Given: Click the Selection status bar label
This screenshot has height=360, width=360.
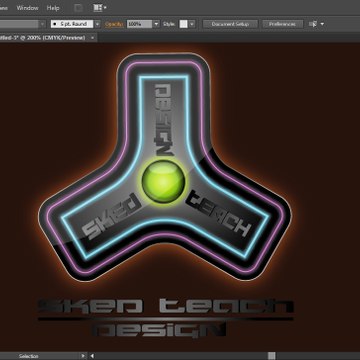Looking at the screenshot, I should coord(29,356).
